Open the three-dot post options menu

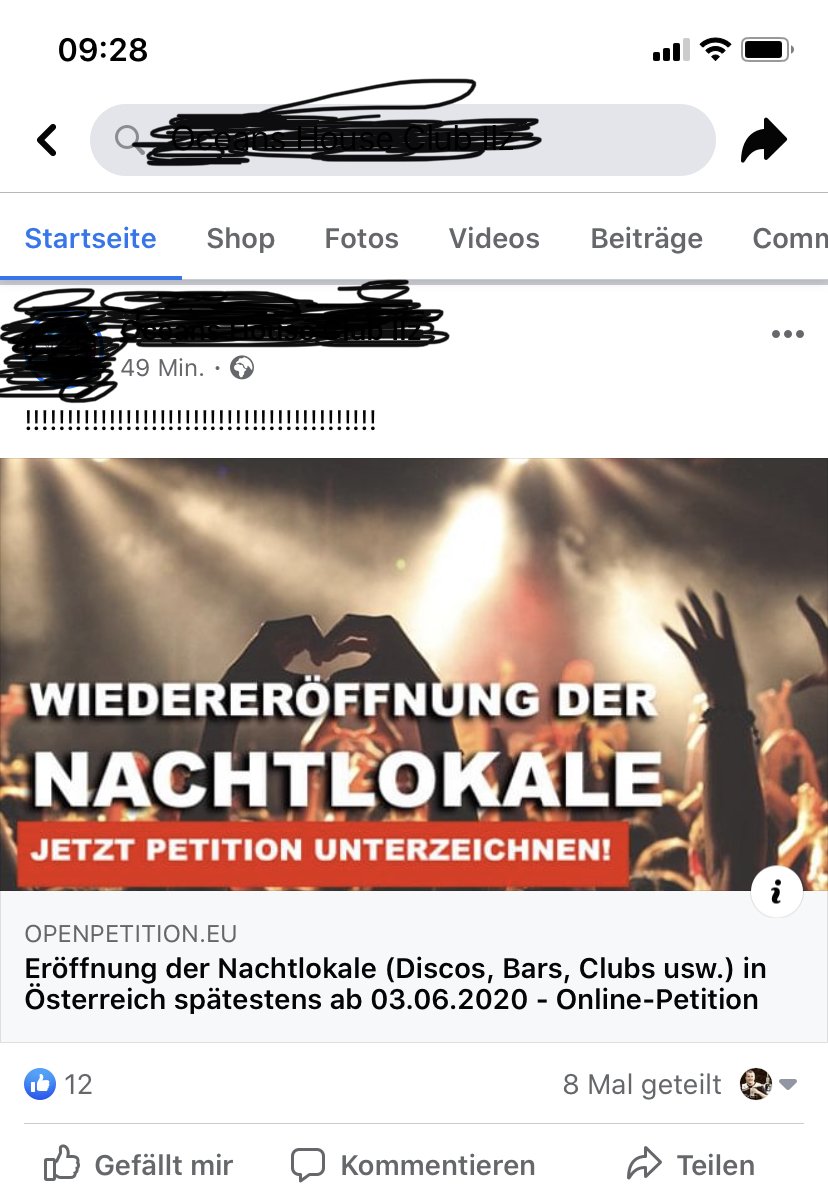click(788, 334)
